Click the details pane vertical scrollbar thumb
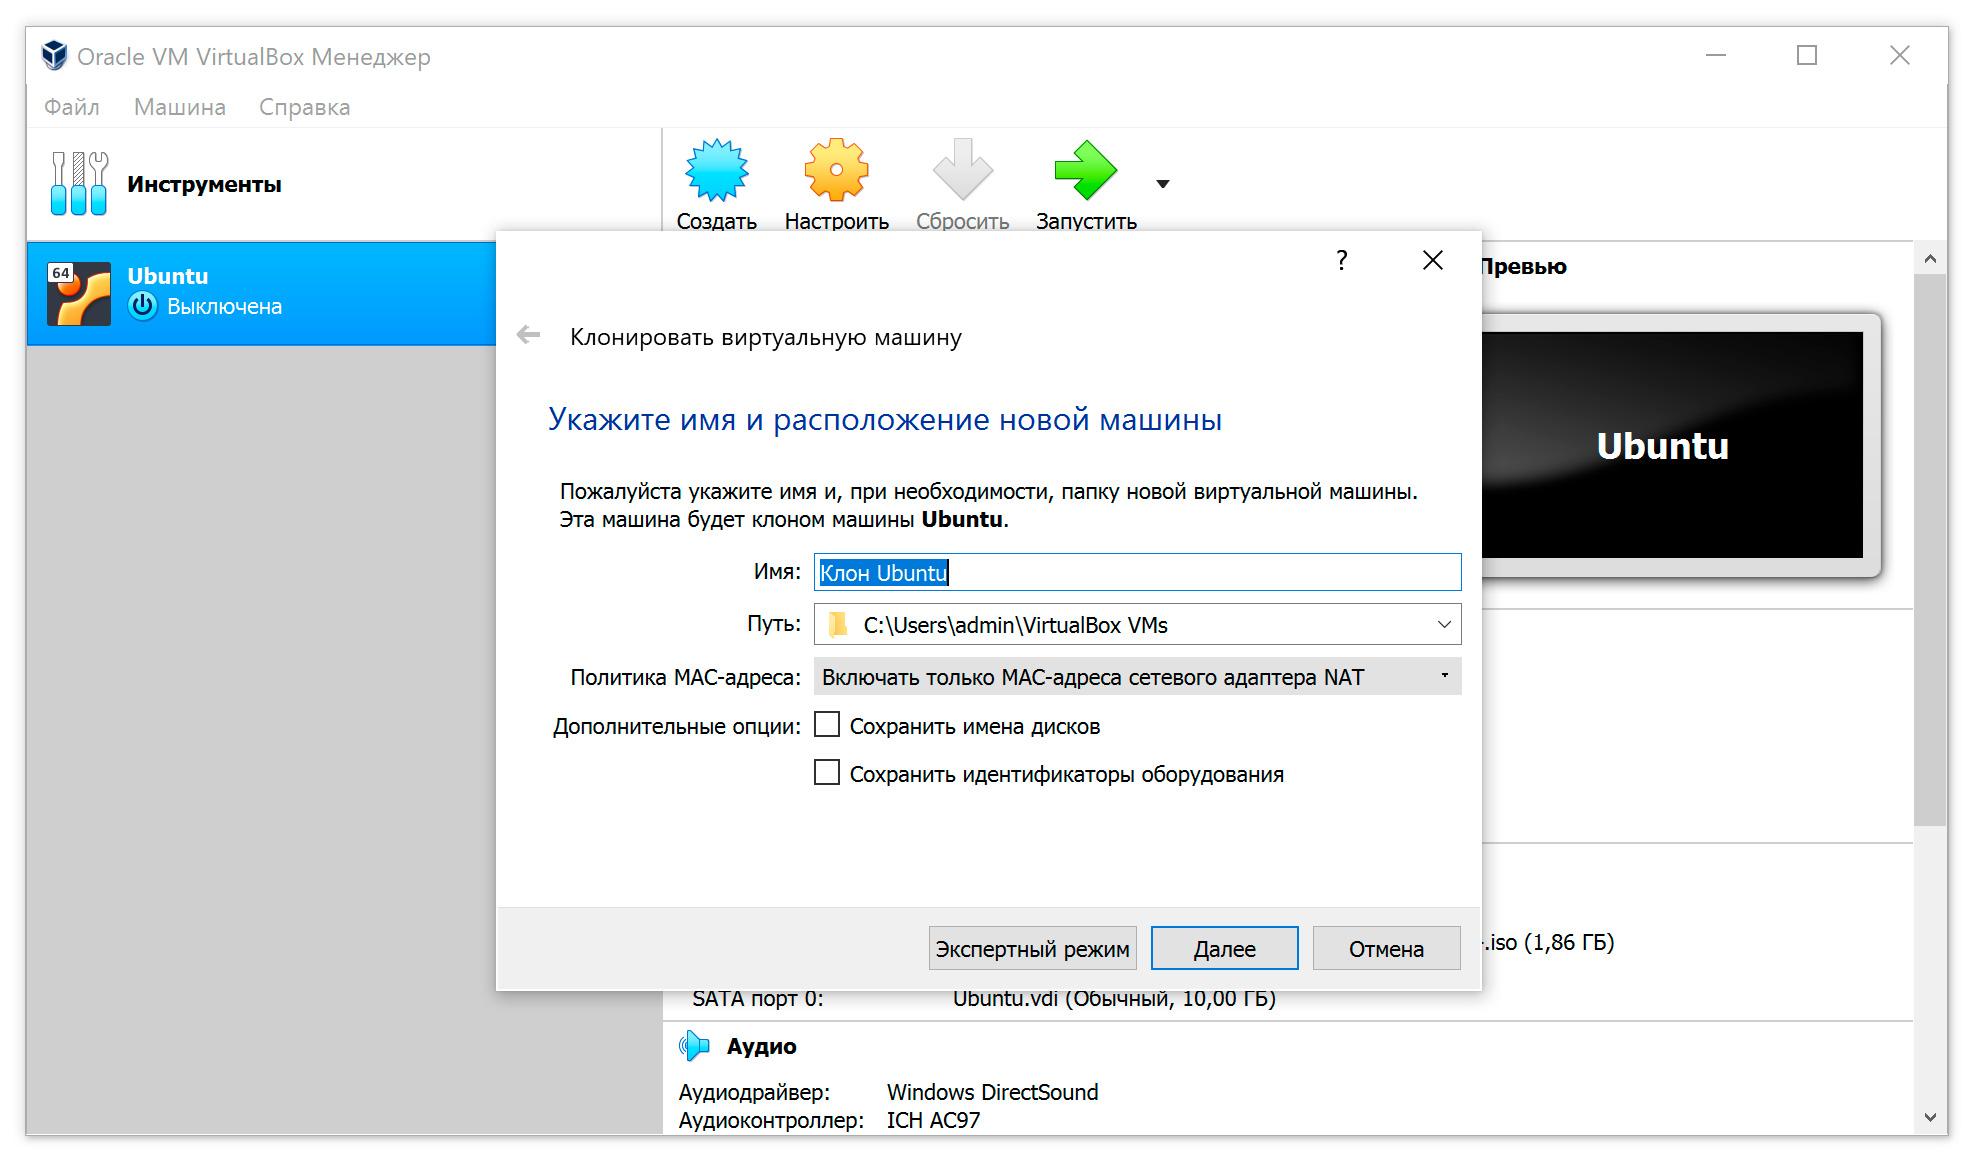The image size is (1977, 1158). pos(1930,550)
